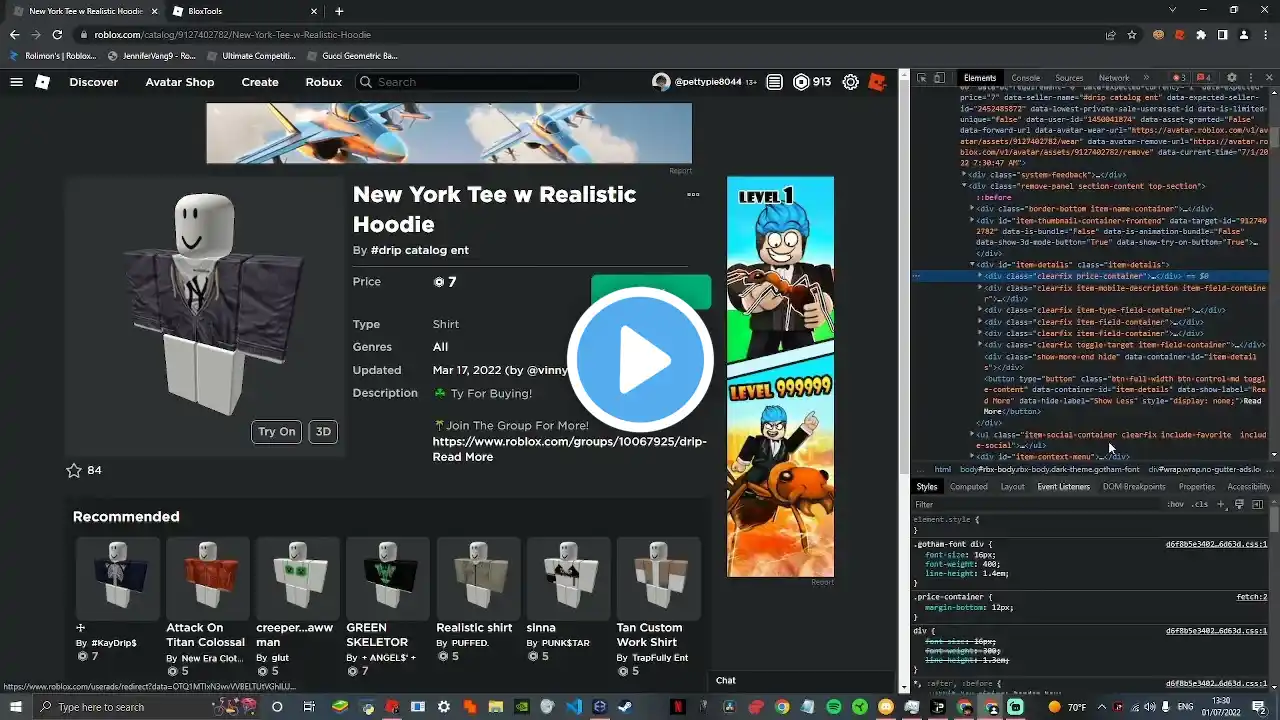Open the @pettypie8044 avatar profile
This screenshot has width=1280, height=720.
tap(661, 82)
